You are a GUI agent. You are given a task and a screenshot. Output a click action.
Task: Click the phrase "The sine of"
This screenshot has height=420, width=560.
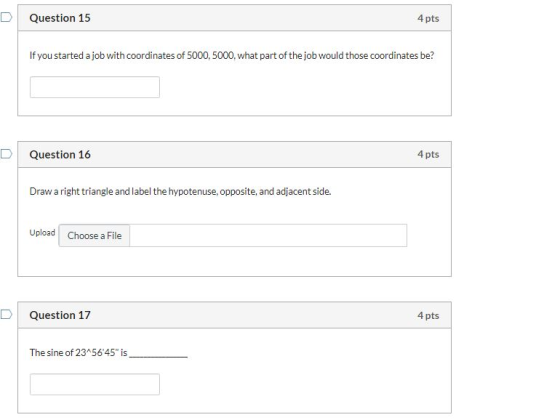(x=51, y=353)
